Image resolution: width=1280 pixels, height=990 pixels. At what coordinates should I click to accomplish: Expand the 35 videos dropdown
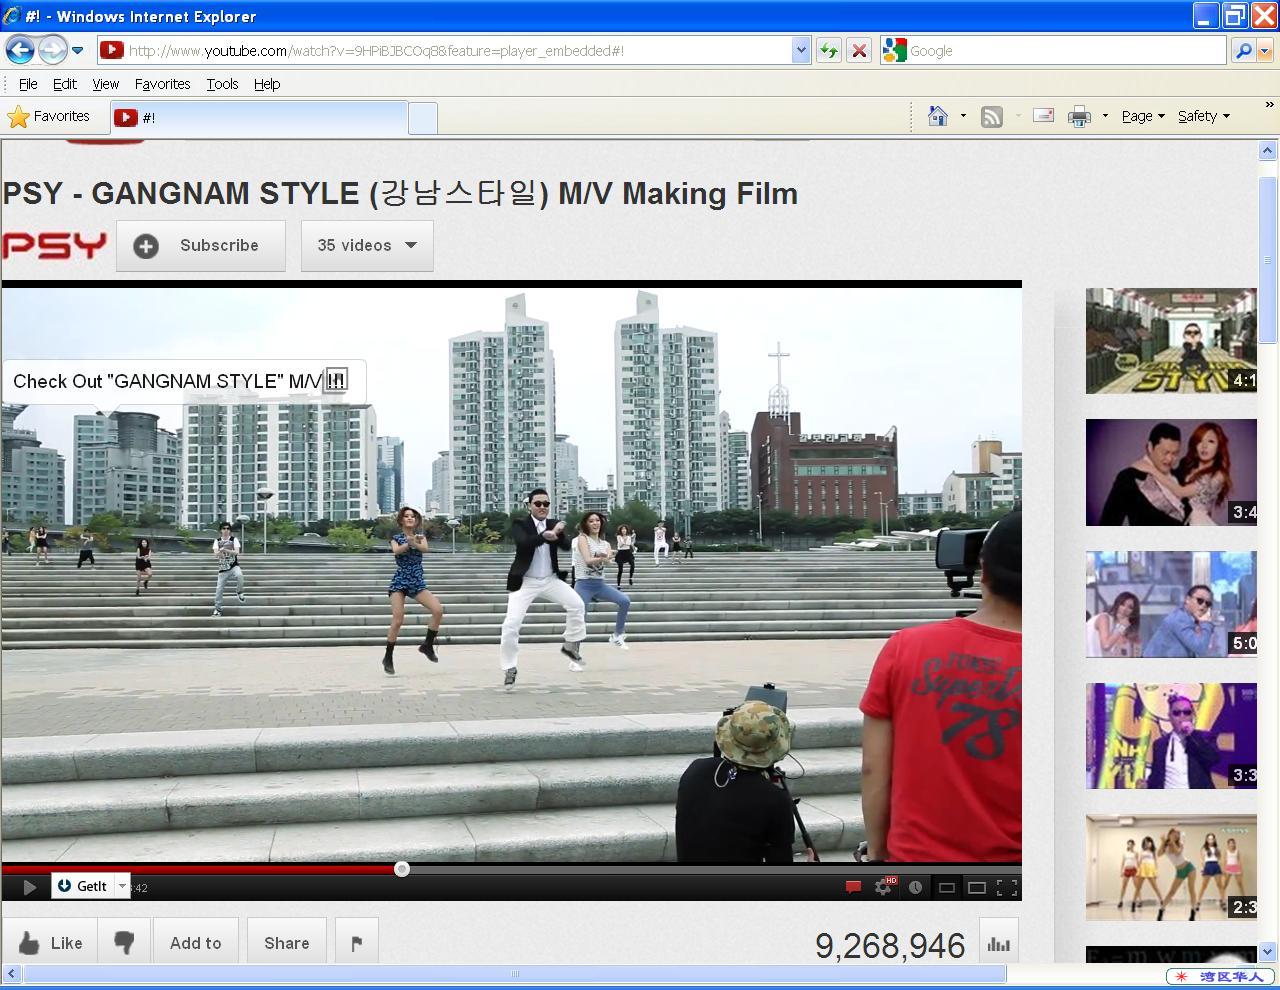tap(367, 245)
